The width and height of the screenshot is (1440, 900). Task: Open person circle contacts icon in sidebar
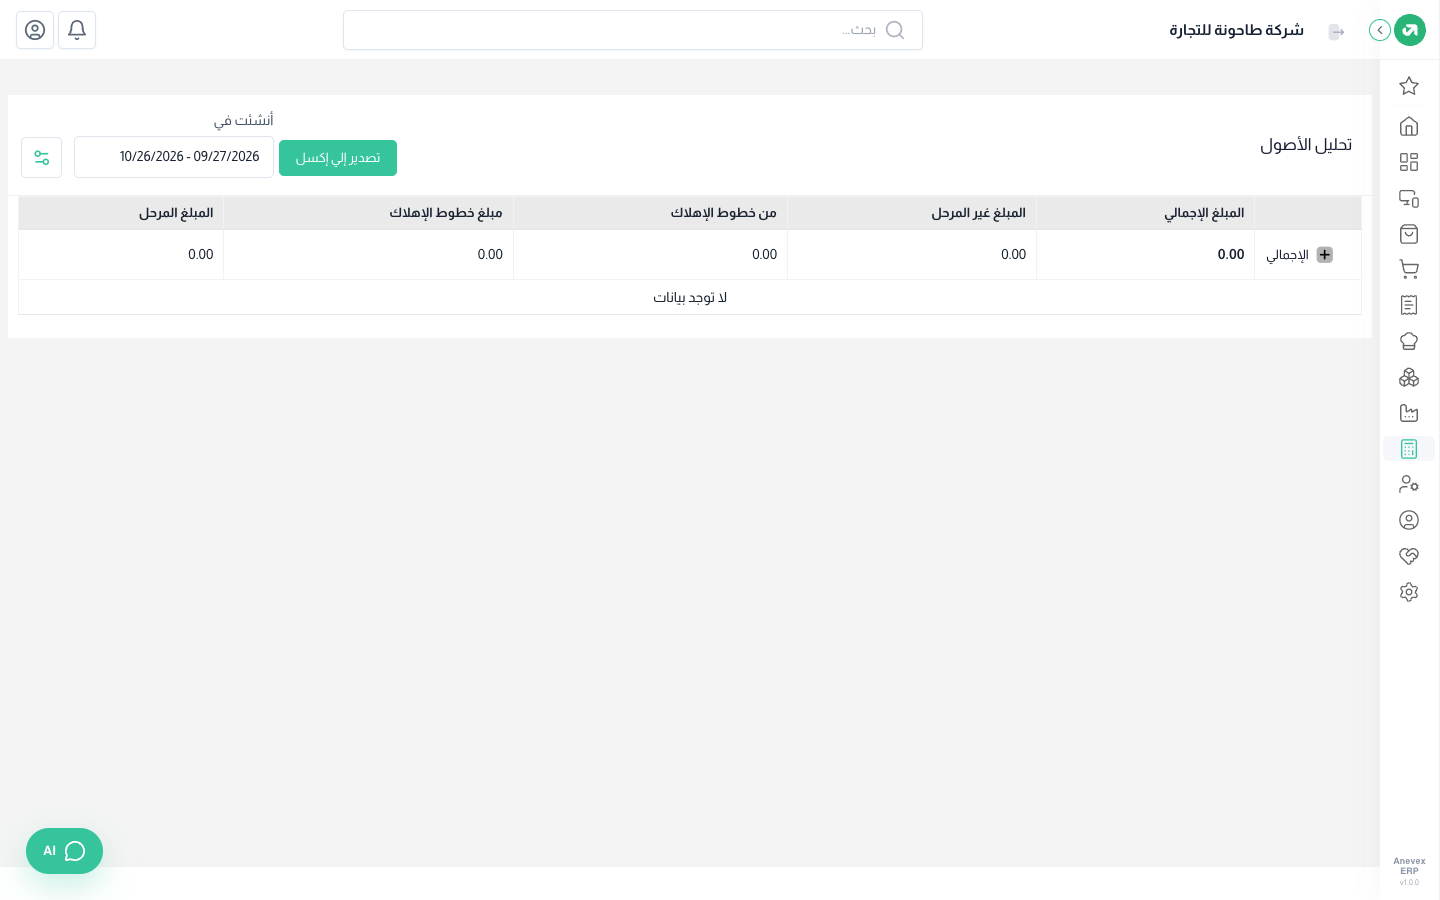[x=1409, y=520]
